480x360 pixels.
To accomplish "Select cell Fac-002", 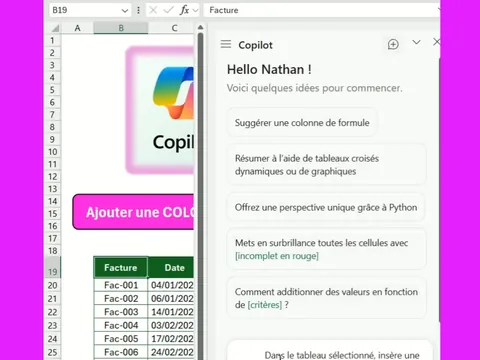I will pos(121,298).
